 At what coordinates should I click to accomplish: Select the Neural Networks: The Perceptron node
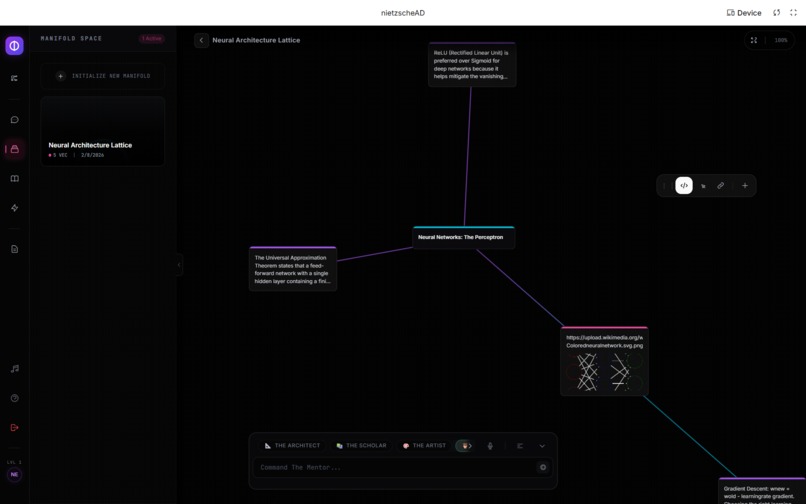(x=464, y=238)
